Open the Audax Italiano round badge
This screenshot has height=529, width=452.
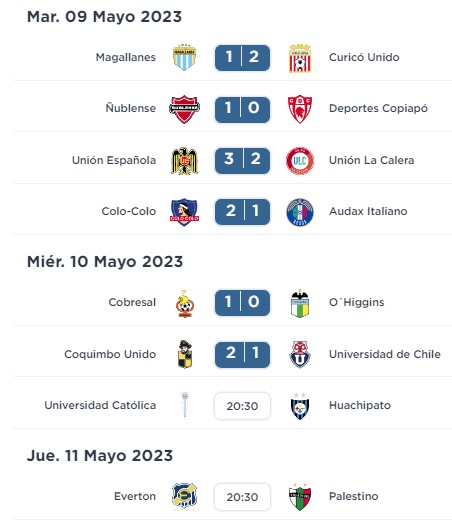click(300, 212)
